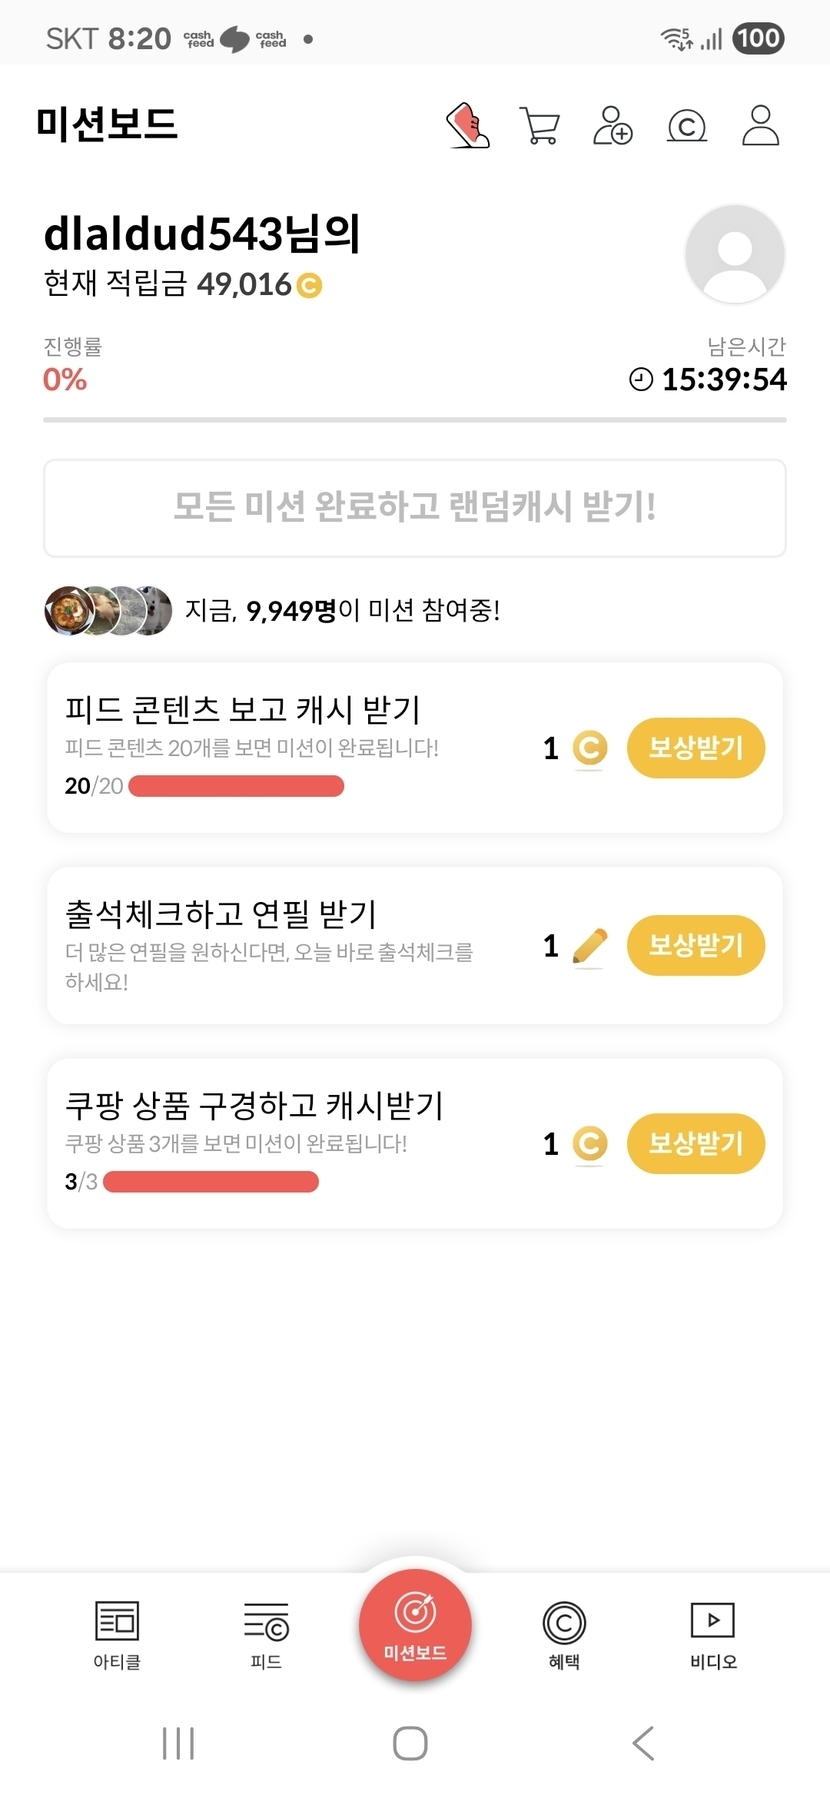Screen dimensions: 830x1798
Task: Tap the pencil icon in attendance mission
Action: (590, 946)
